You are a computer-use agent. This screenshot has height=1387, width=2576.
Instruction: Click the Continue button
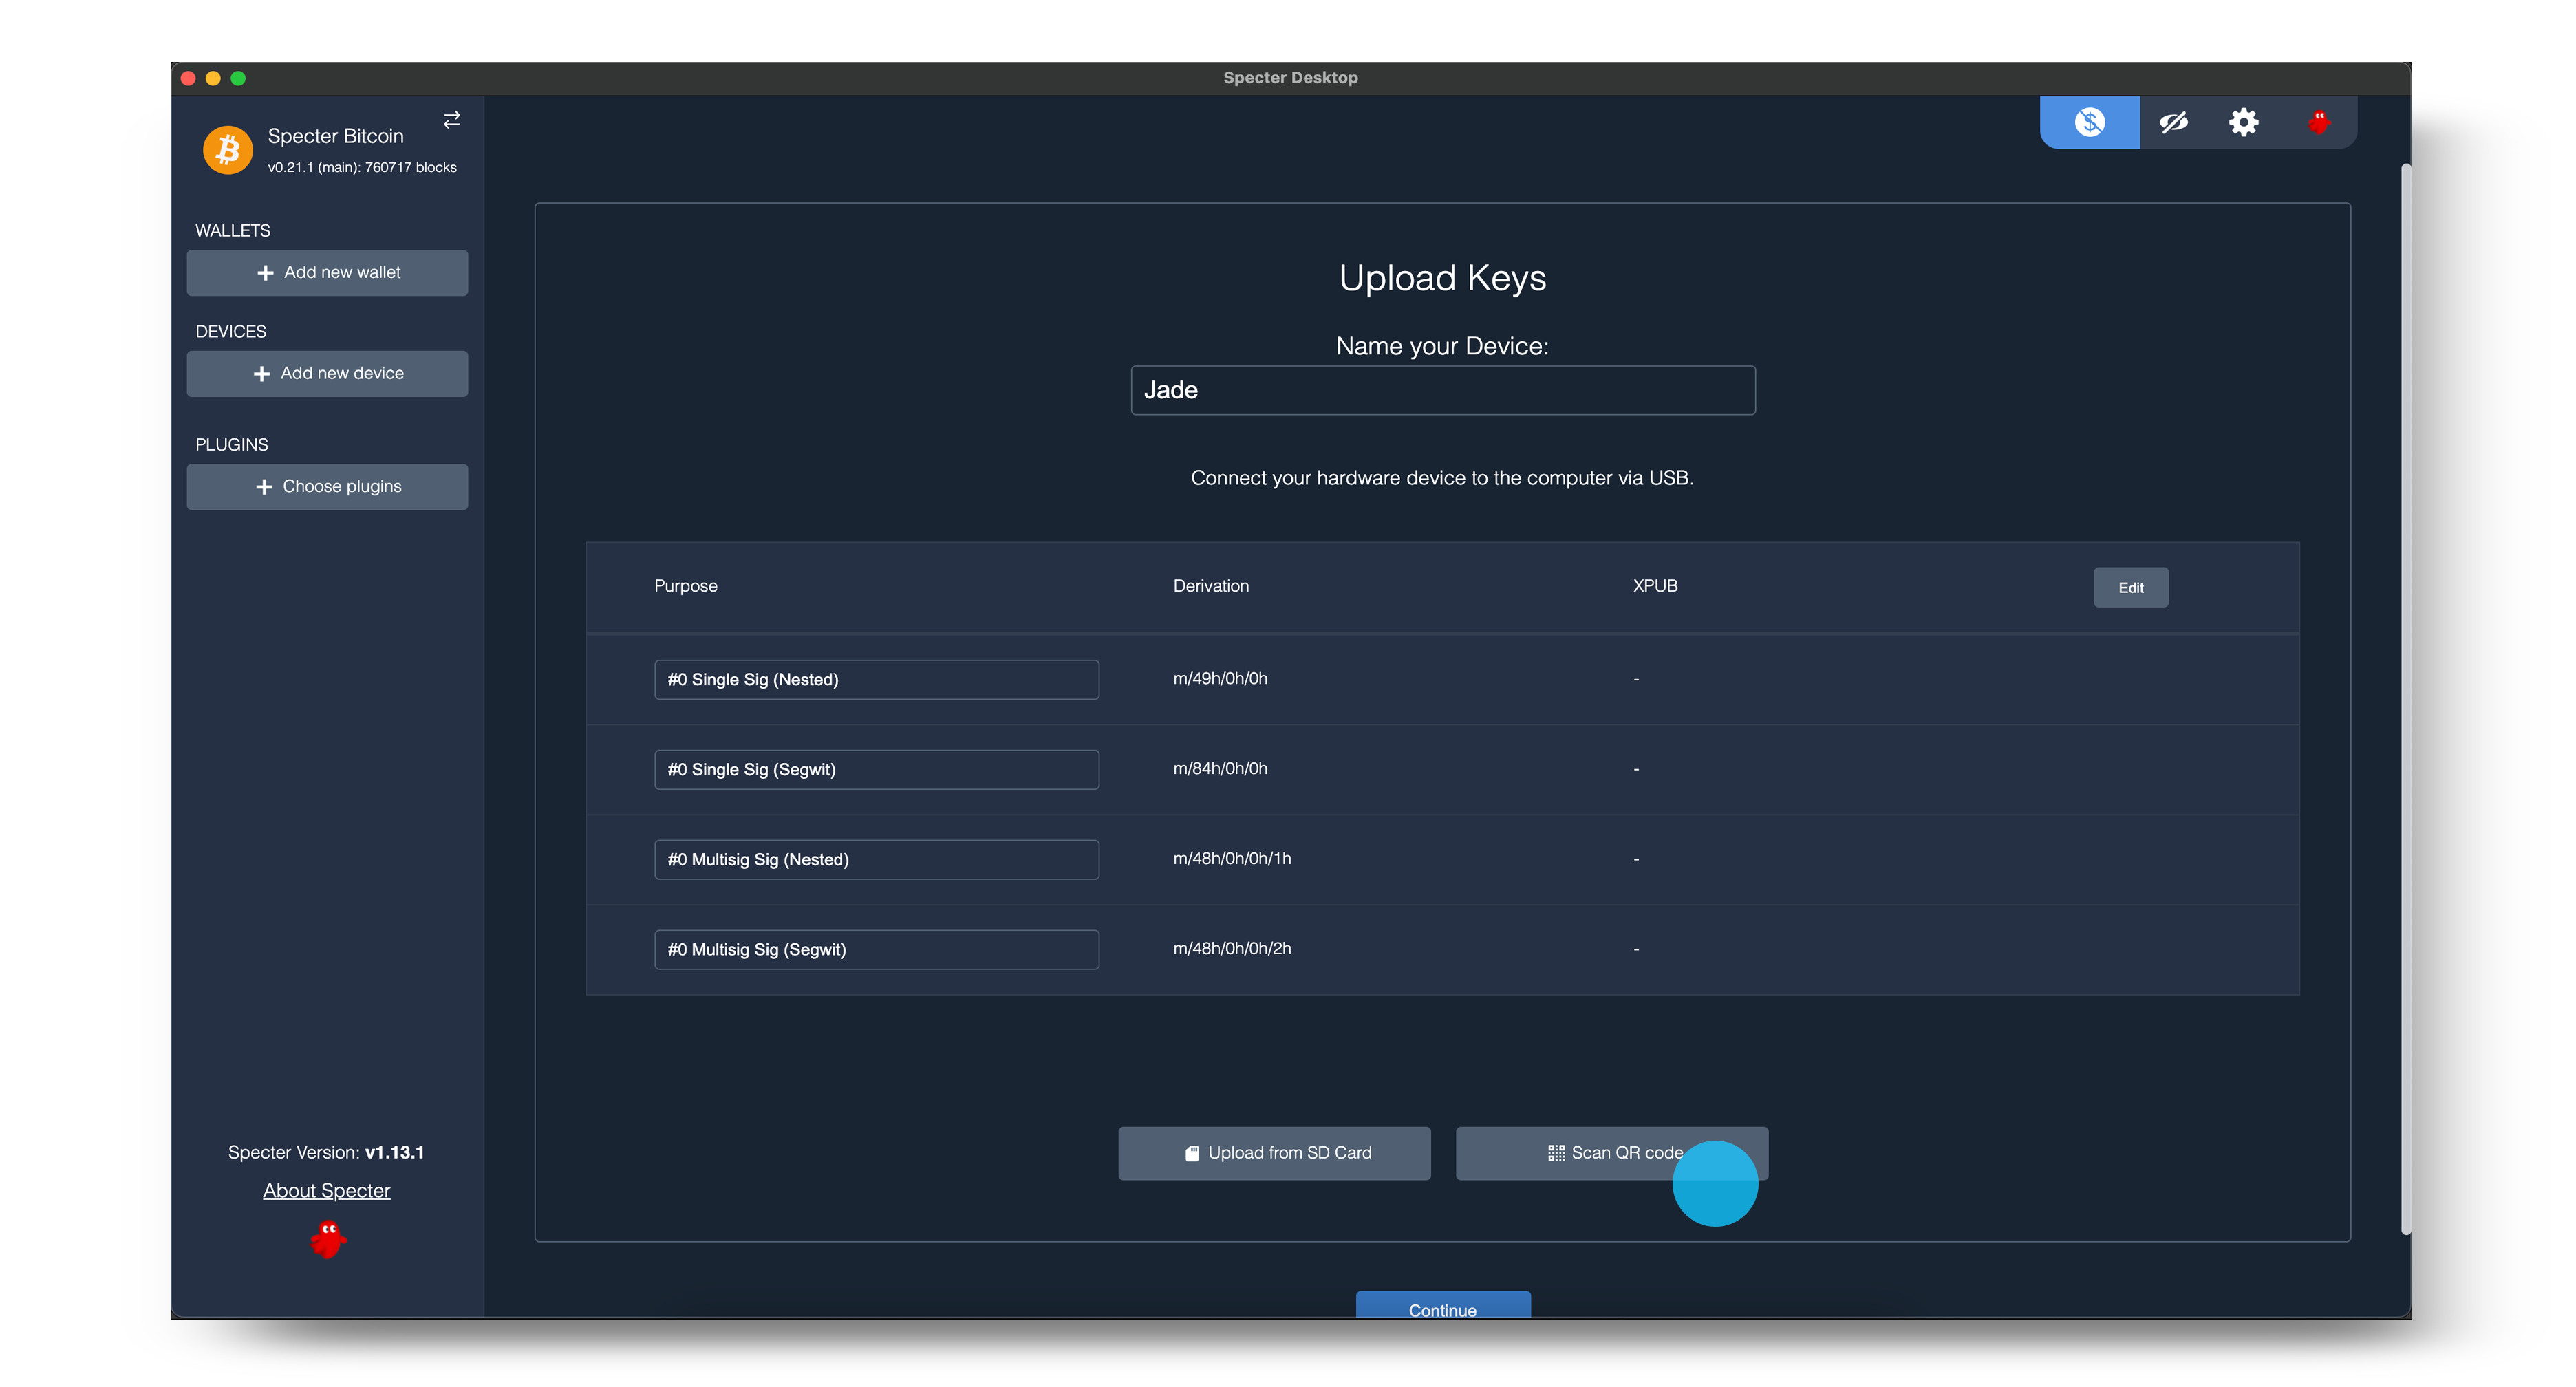point(1442,1305)
